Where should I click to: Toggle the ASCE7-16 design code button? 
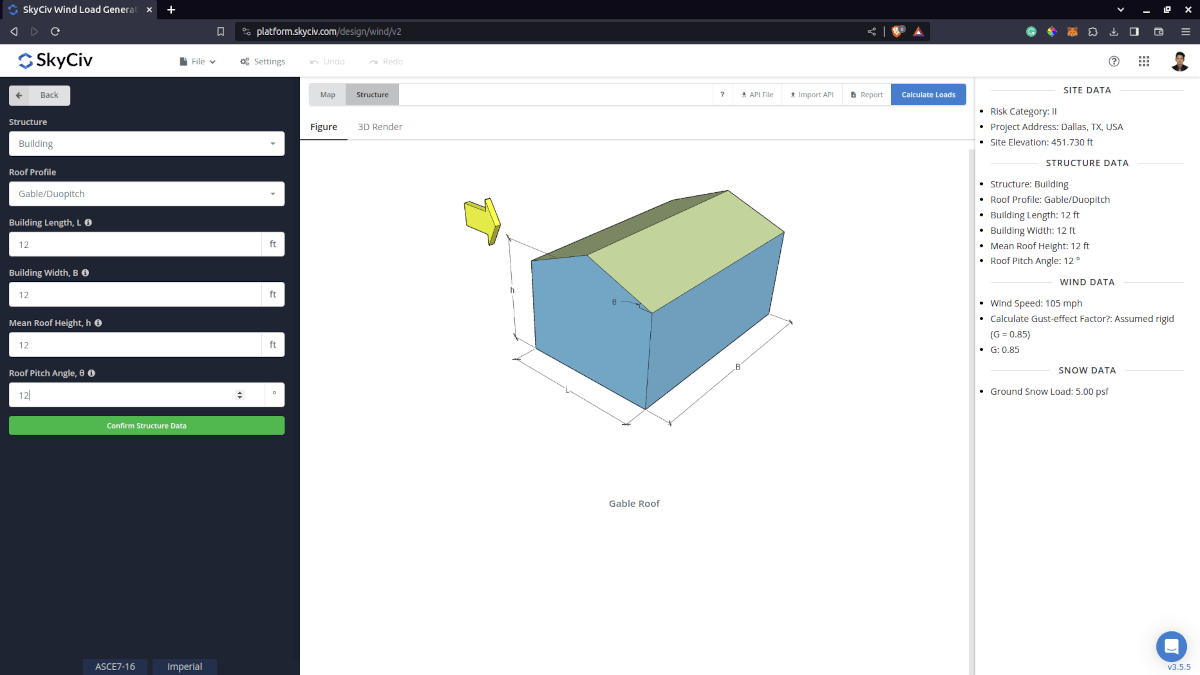click(x=115, y=666)
